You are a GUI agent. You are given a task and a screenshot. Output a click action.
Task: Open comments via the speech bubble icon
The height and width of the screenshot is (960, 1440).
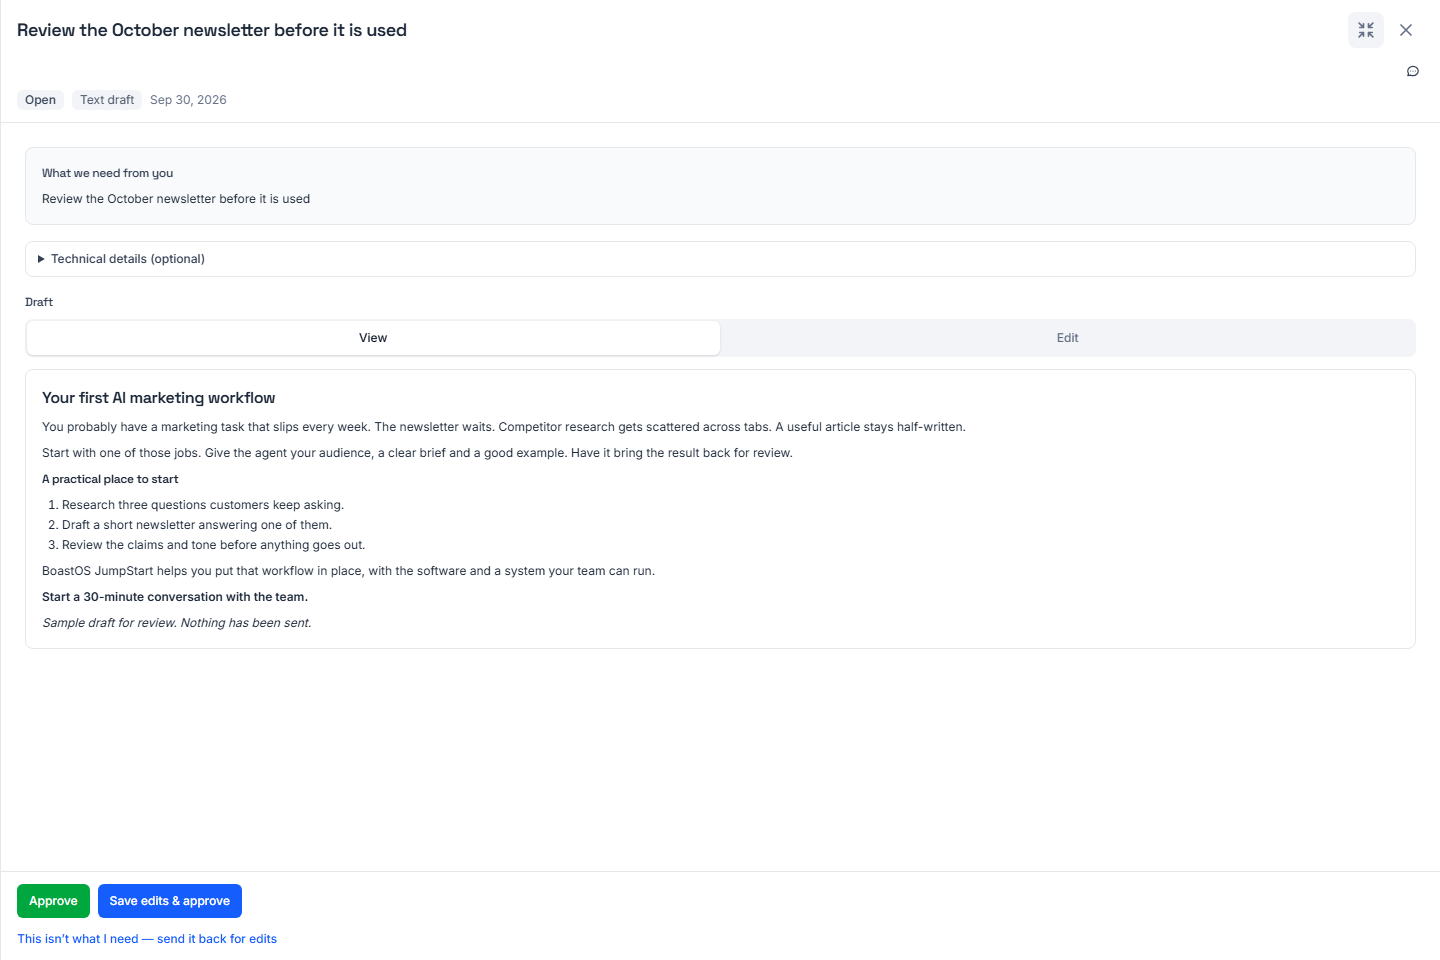click(1413, 71)
